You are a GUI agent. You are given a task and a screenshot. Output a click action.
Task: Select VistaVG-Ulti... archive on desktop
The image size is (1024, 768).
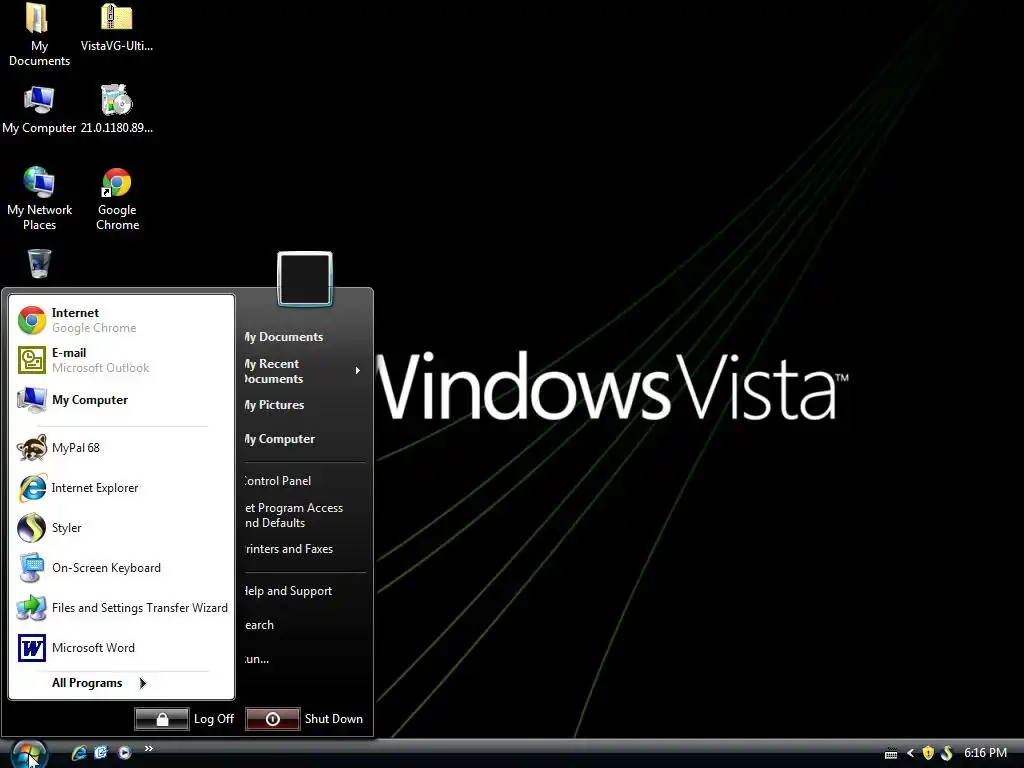[116, 27]
